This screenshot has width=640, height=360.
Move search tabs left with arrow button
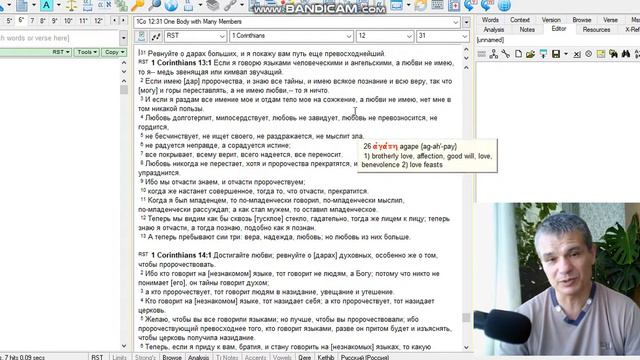[x=114, y=20]
